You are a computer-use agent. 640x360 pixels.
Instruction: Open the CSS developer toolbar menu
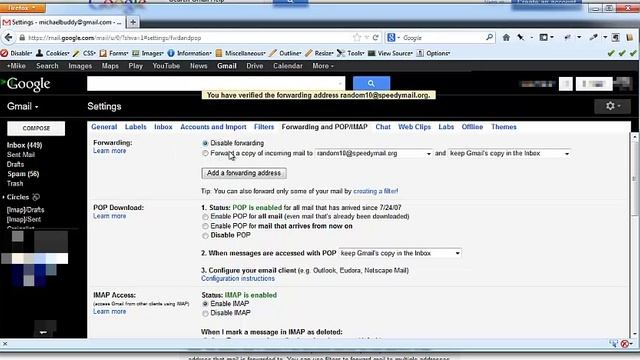pos(84,53)
